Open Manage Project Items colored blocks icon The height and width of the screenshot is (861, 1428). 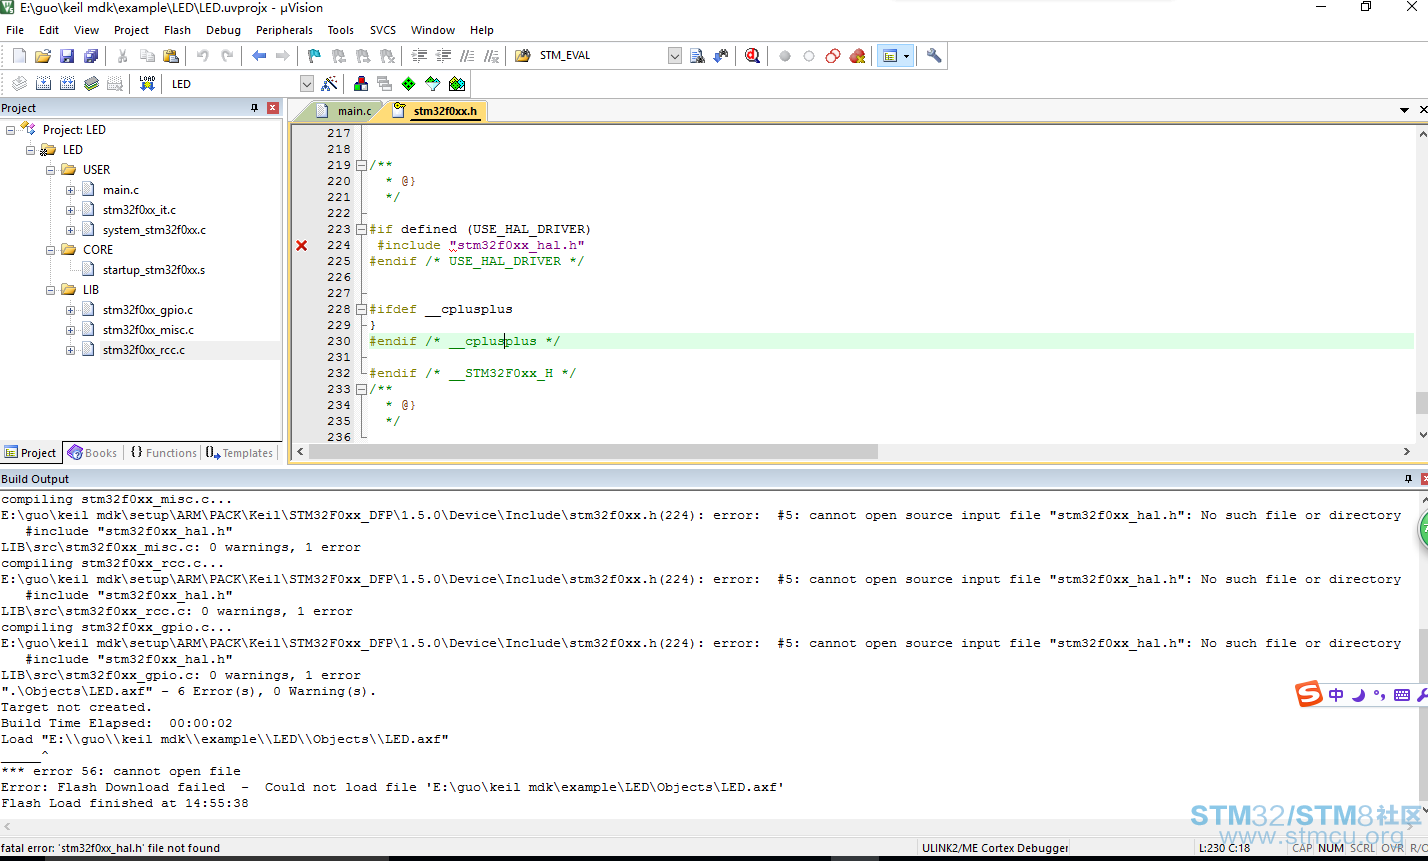361,84
